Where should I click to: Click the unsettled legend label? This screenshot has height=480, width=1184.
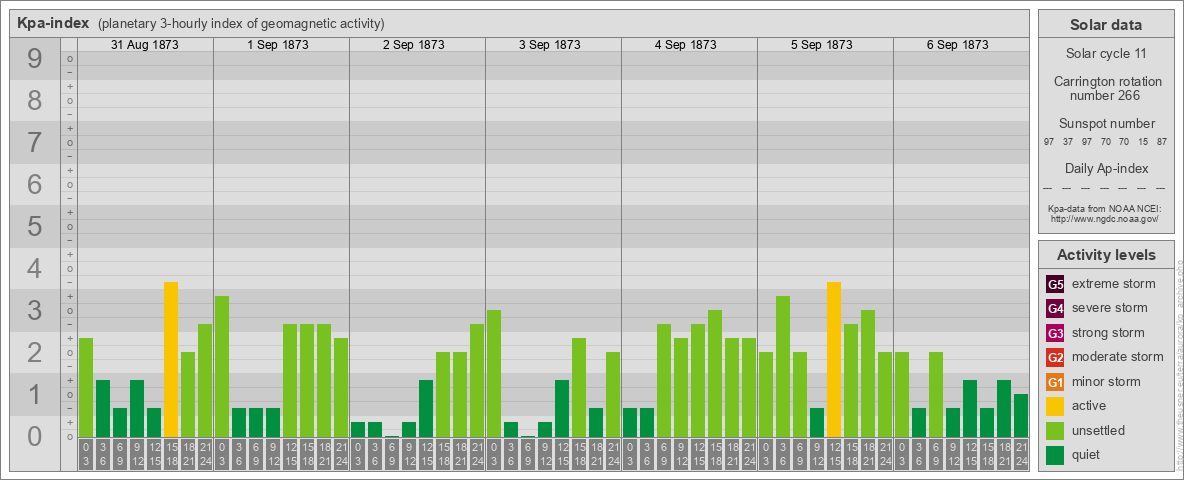coord(1099,431)
